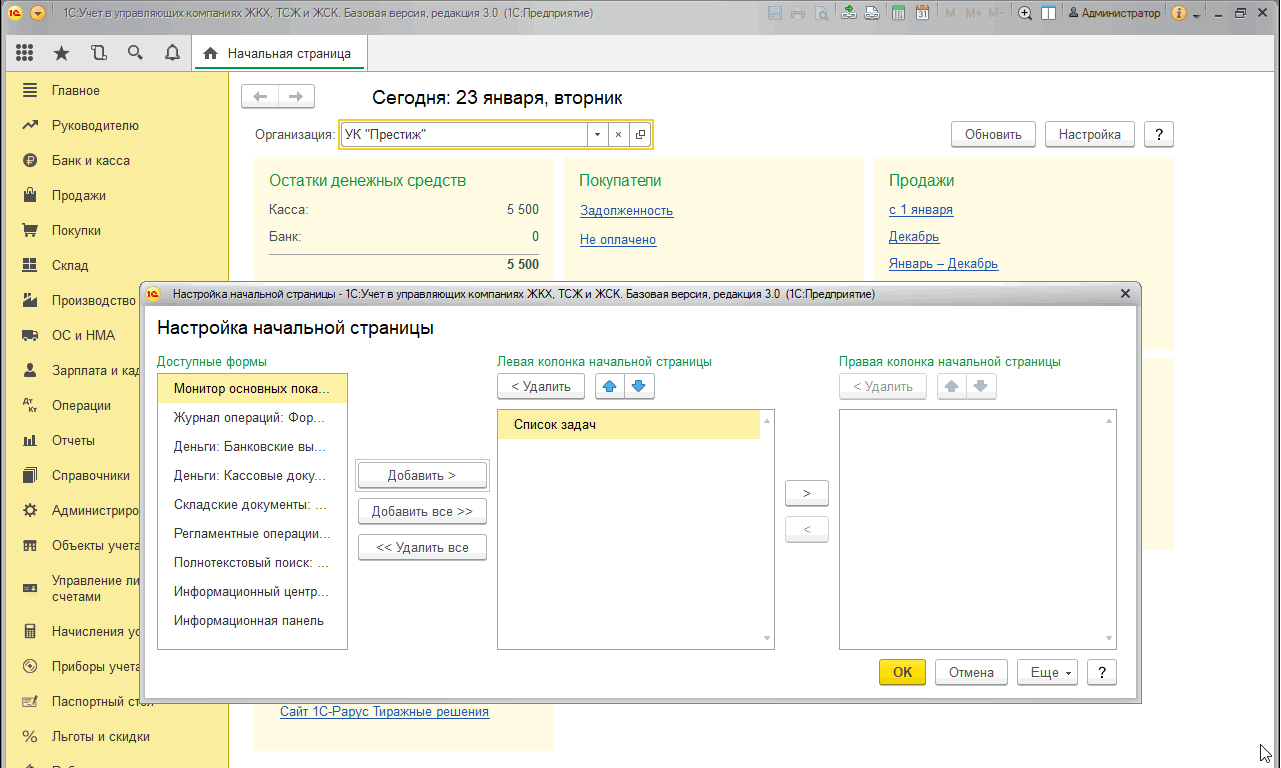Select Журнал операций: Фор... form

252,417
